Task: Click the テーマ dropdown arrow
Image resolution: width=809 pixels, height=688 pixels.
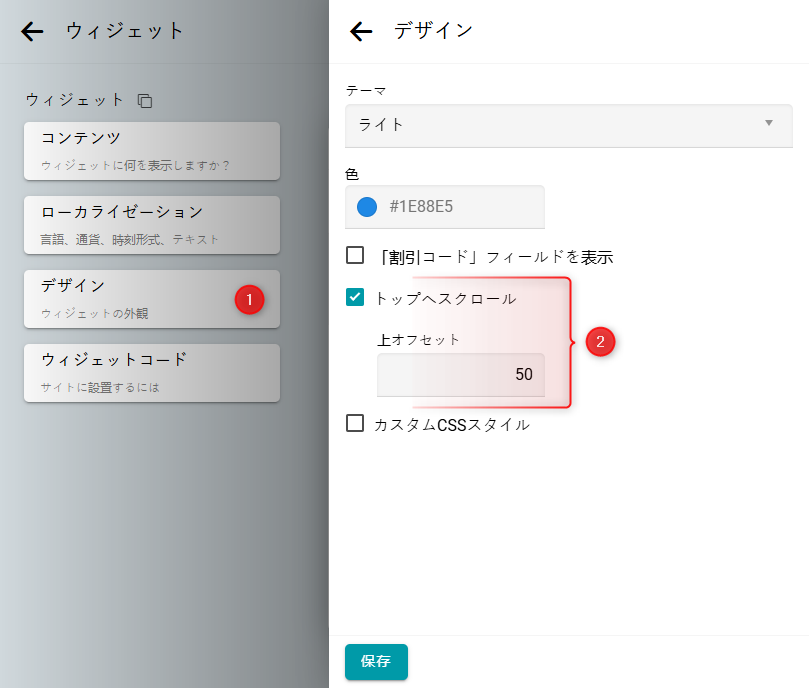Action: [768, 123]
